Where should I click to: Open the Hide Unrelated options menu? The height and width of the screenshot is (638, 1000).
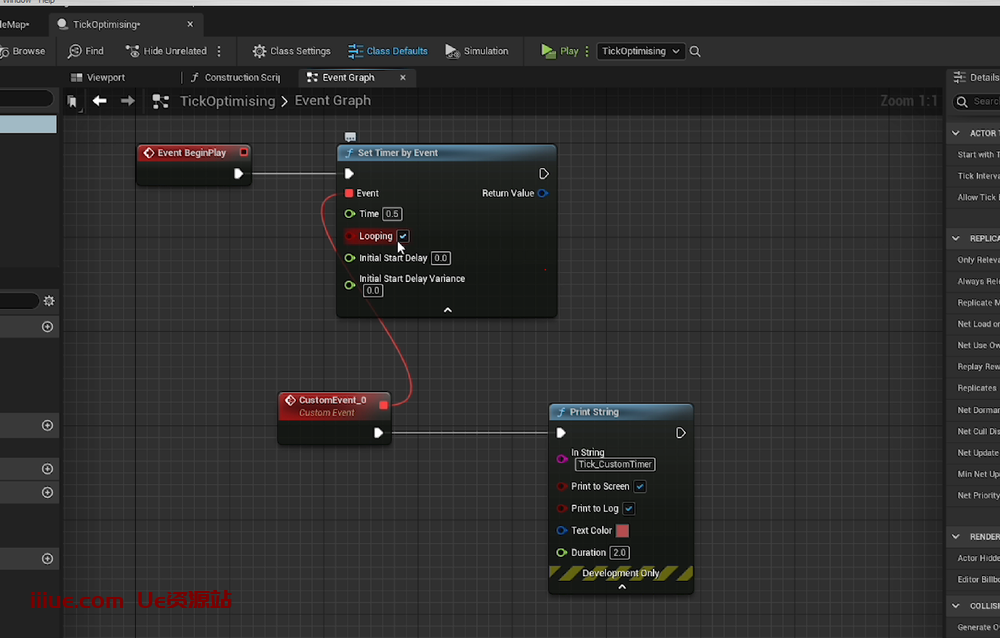pyautogui.click(x=219, y=51)
